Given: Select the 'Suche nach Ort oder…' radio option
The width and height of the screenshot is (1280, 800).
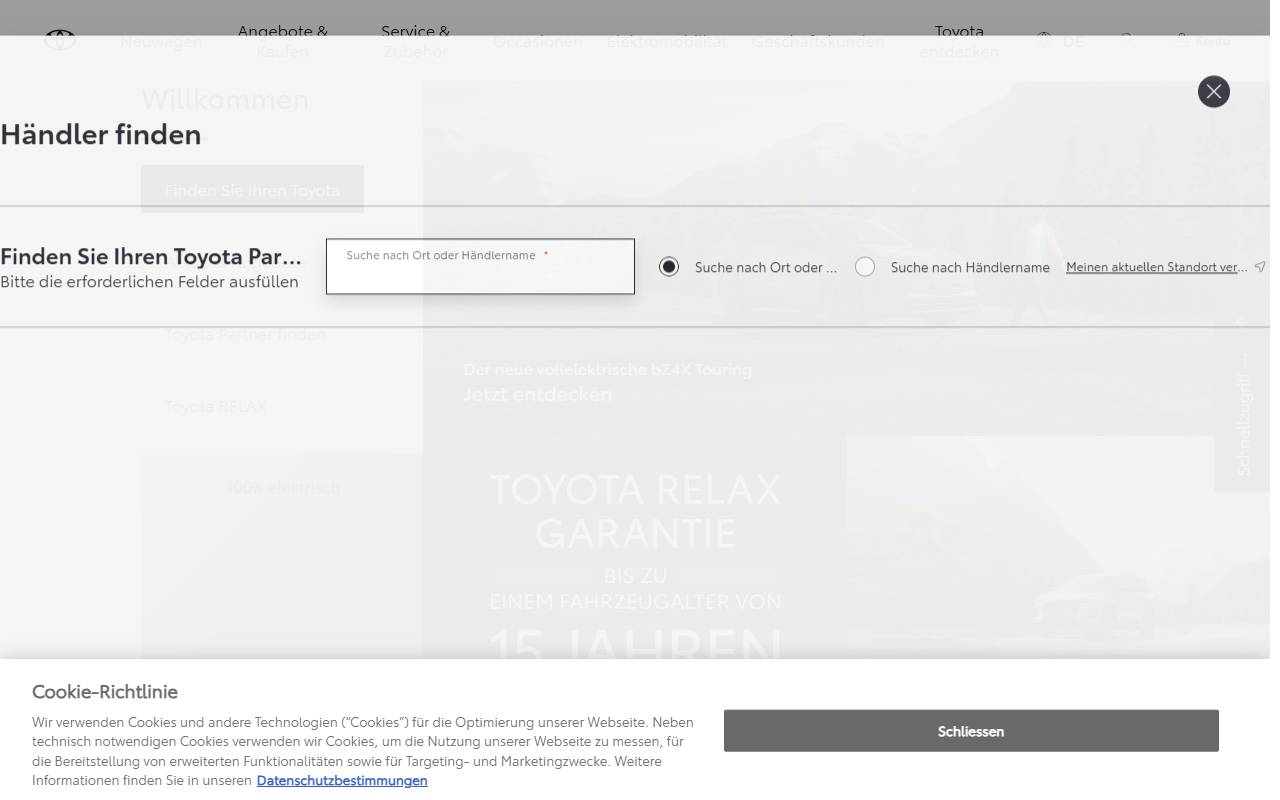Looking at the screenshot, I should (x=669, y=267).
